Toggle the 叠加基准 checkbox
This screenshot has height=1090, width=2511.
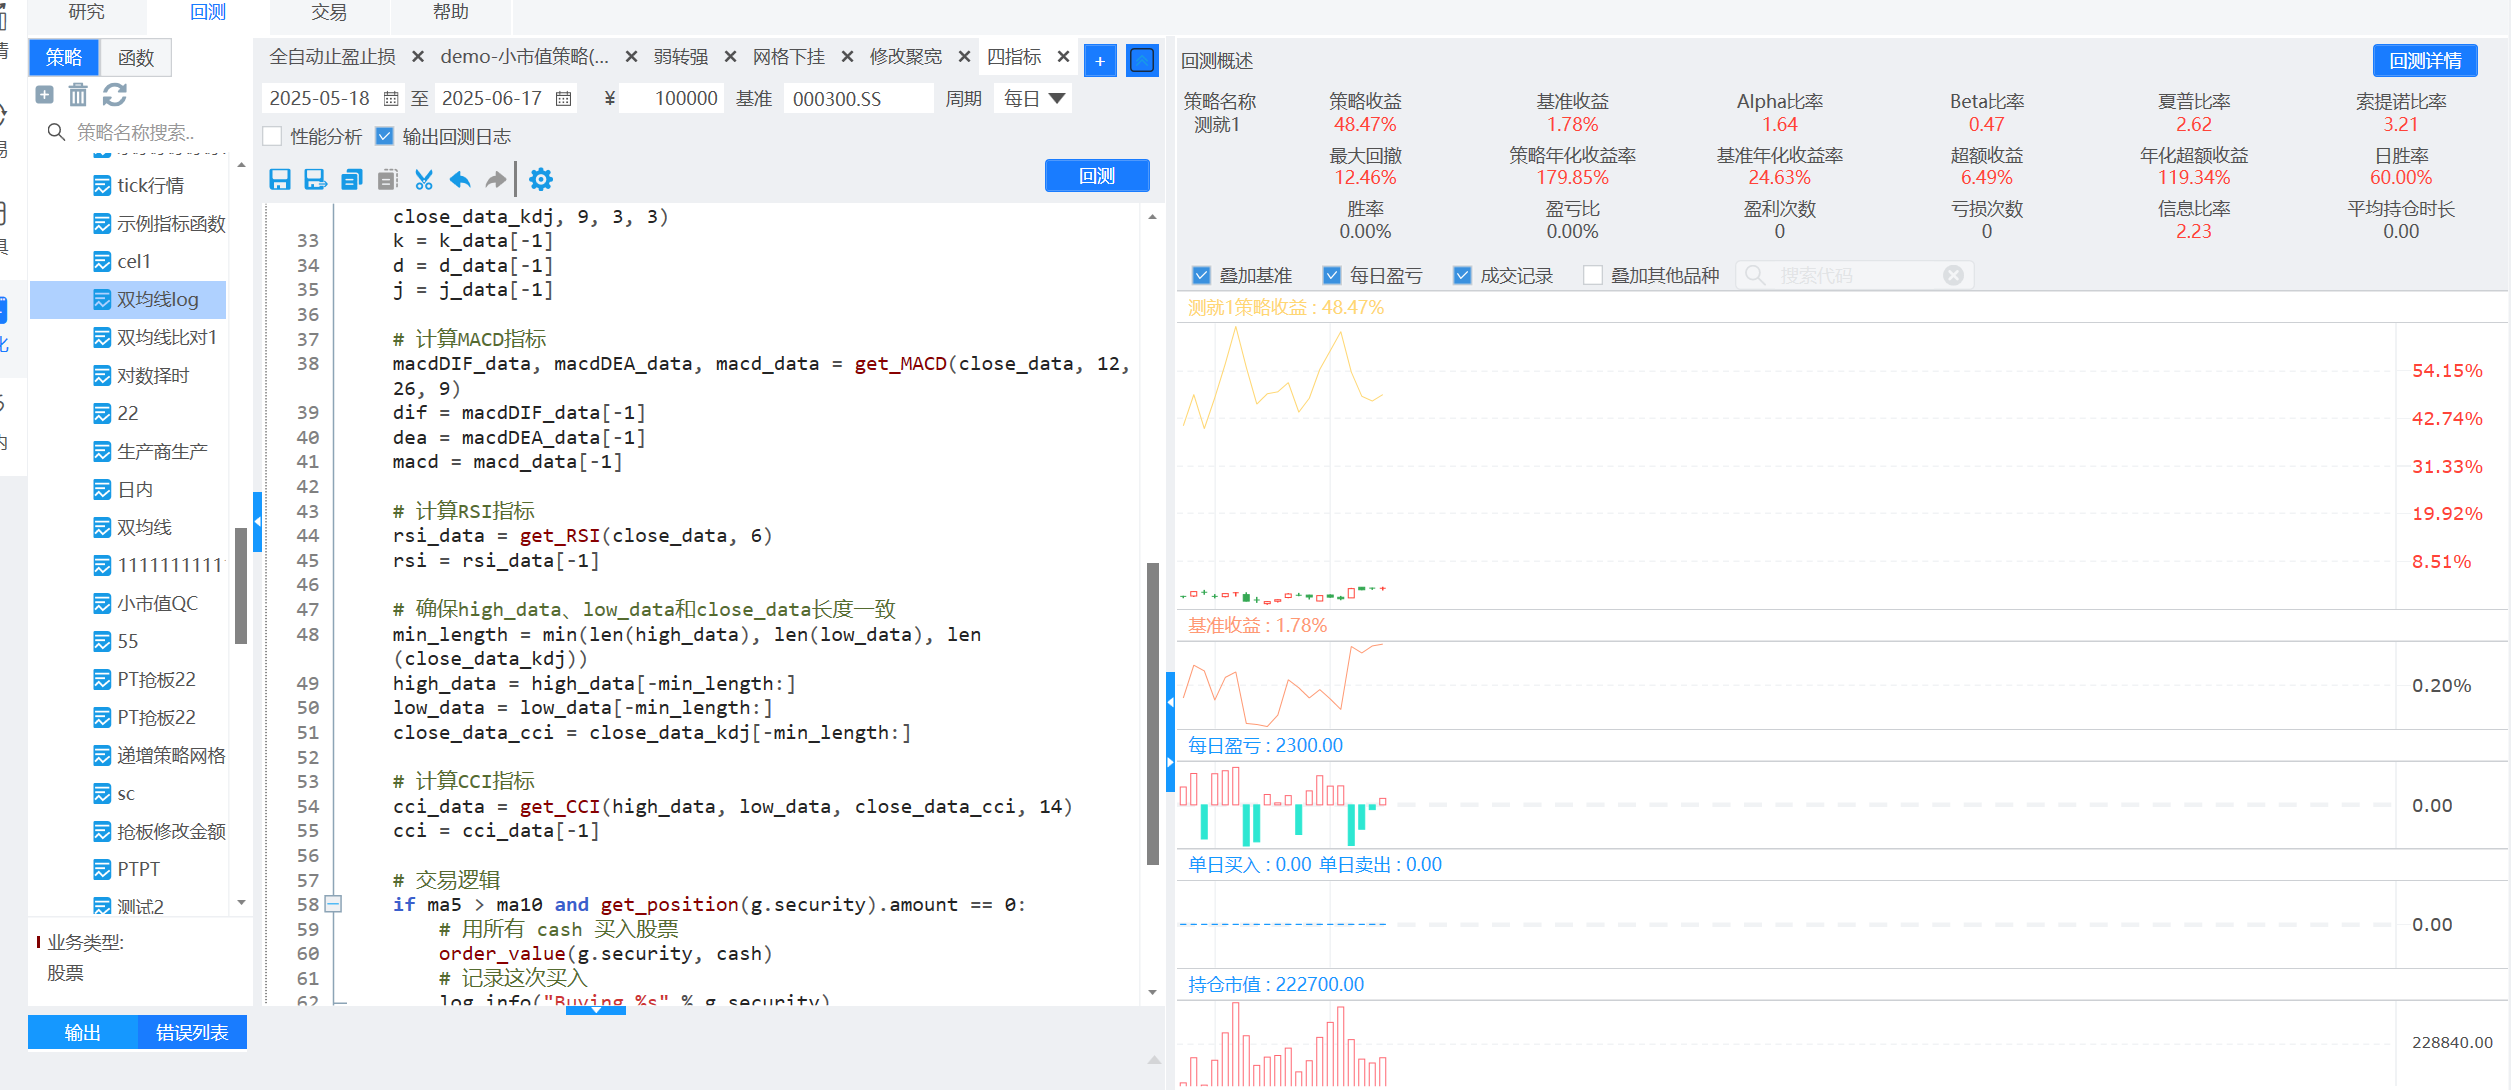point(1202,275)
